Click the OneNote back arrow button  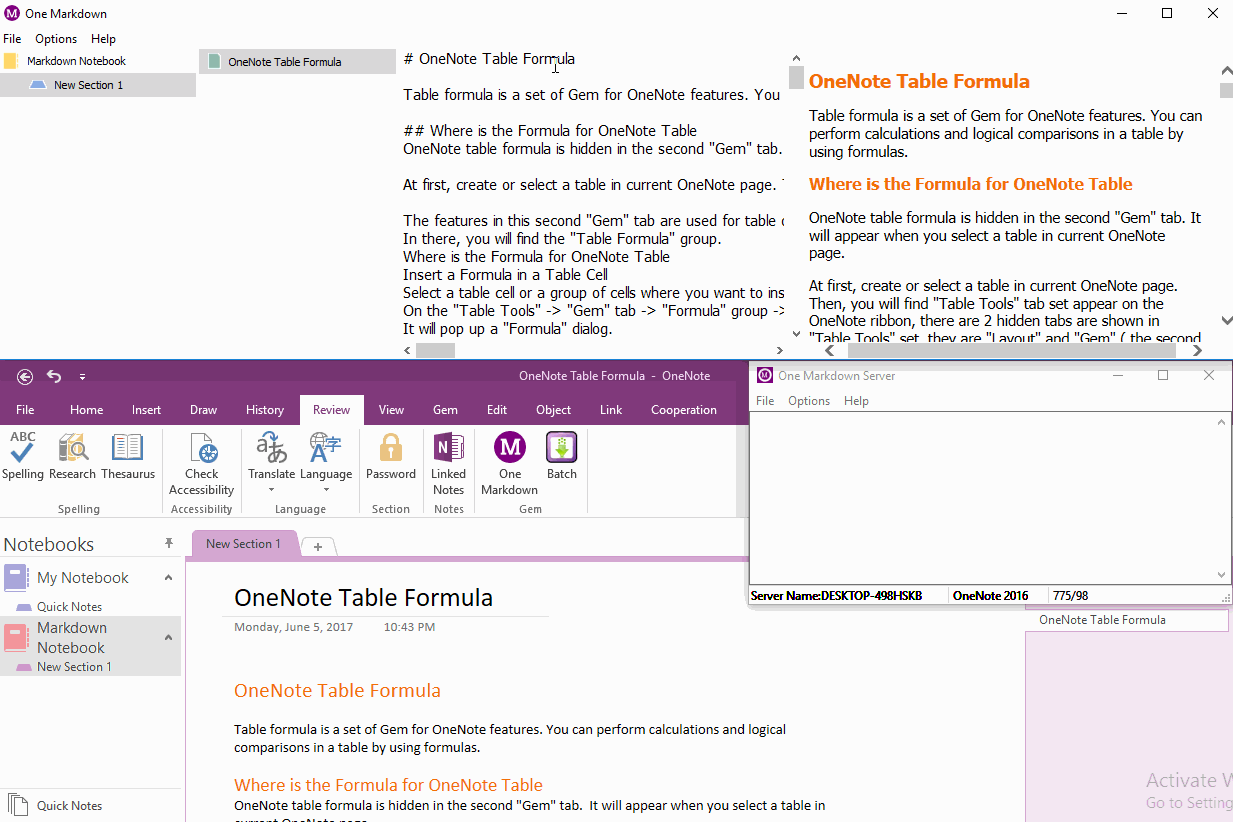point(25,376)
